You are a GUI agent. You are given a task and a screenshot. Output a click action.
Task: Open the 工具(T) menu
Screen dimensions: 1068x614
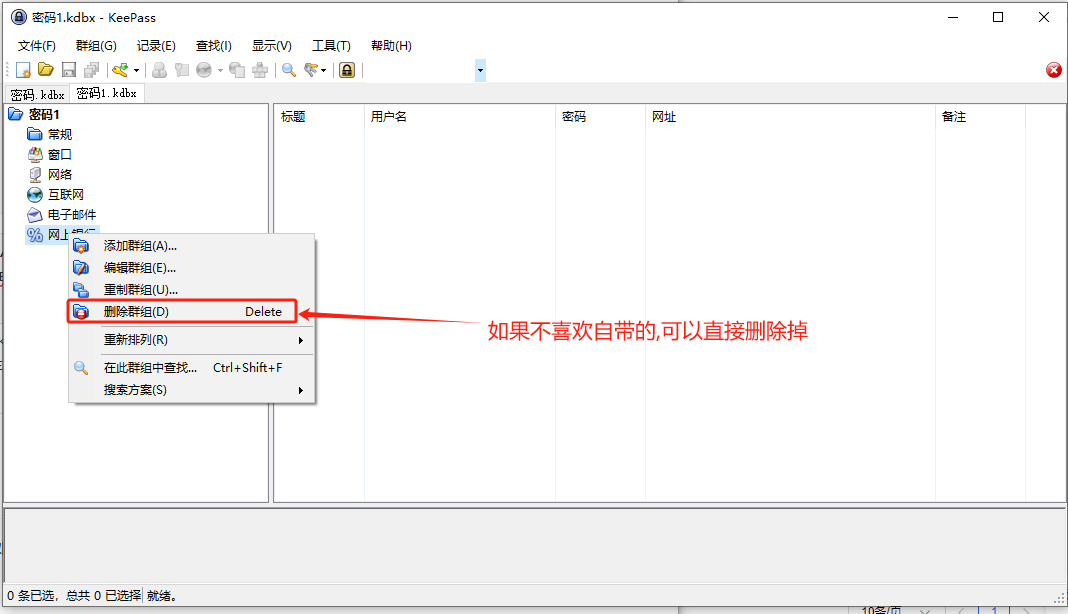click(331, 46)
